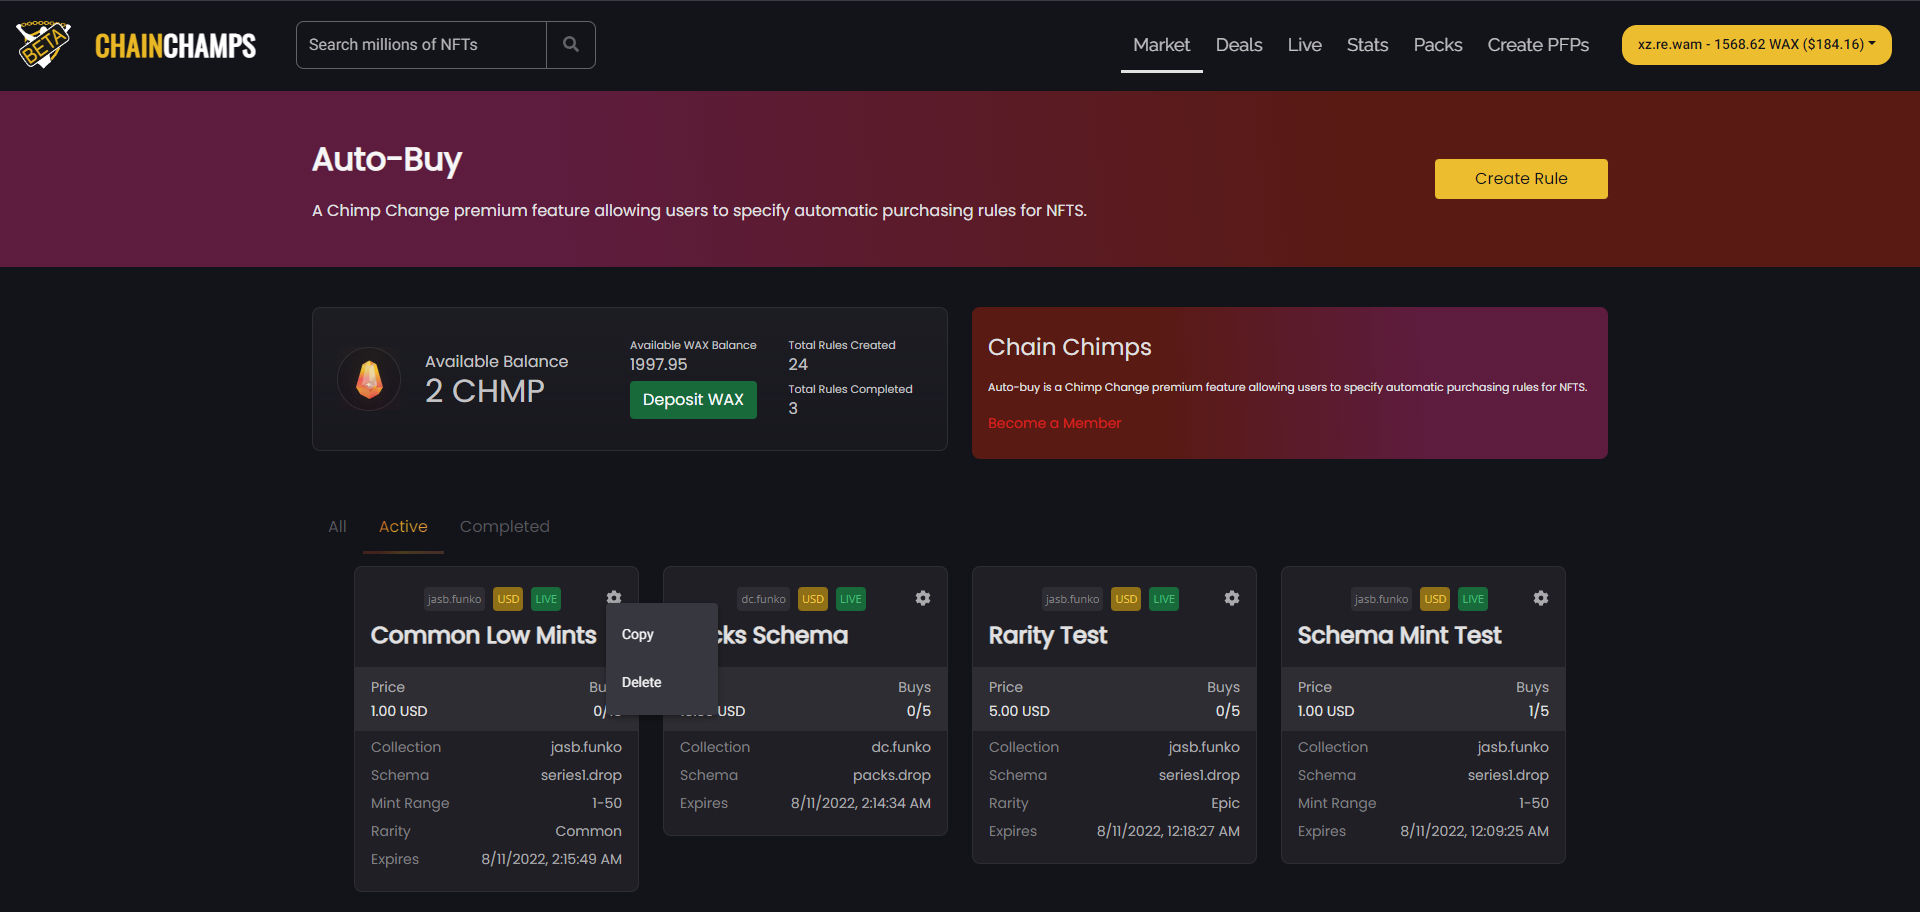The width and height of the screenshot is (1920, 912).
Task: Open the Common Low Mints rule title
Action: coord(483,636)
